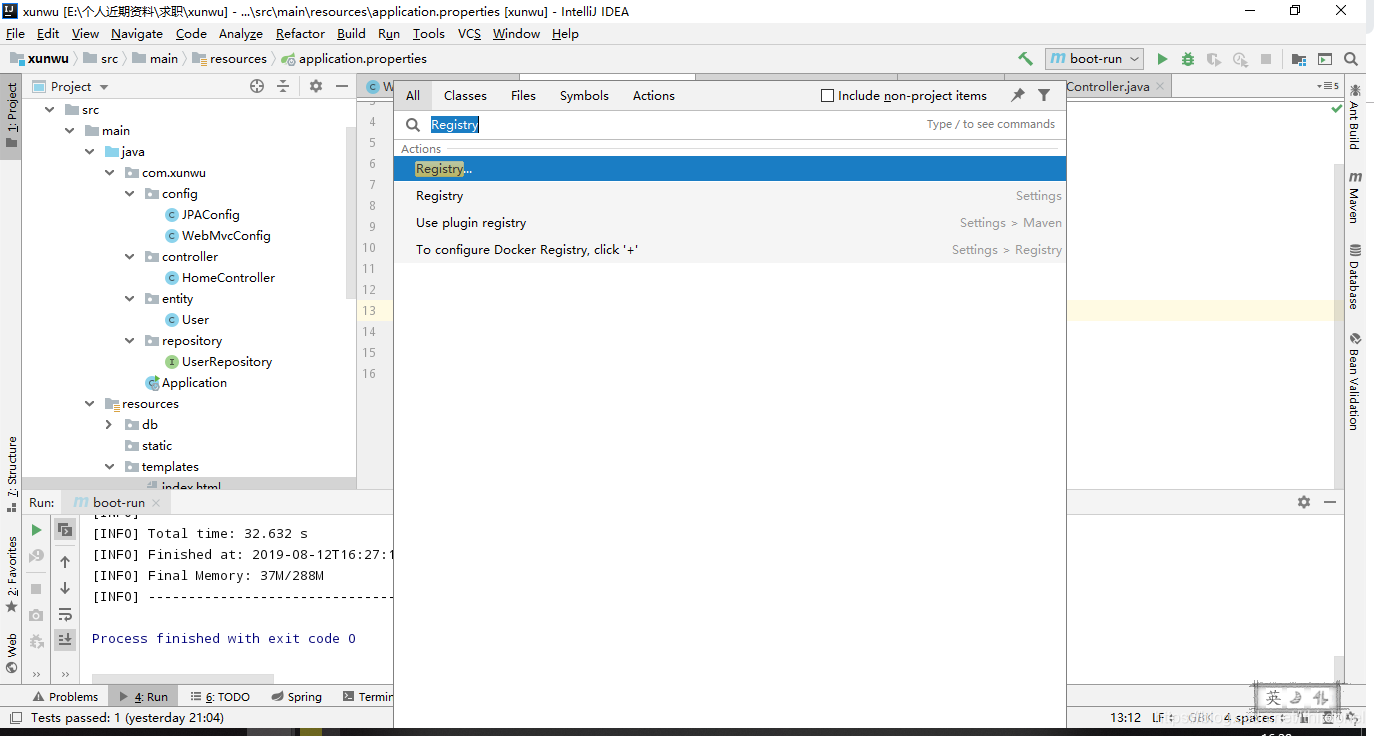
Task: Start debugging with the green bug icon
Action: pyautogui.click(x=1188, y=59)
